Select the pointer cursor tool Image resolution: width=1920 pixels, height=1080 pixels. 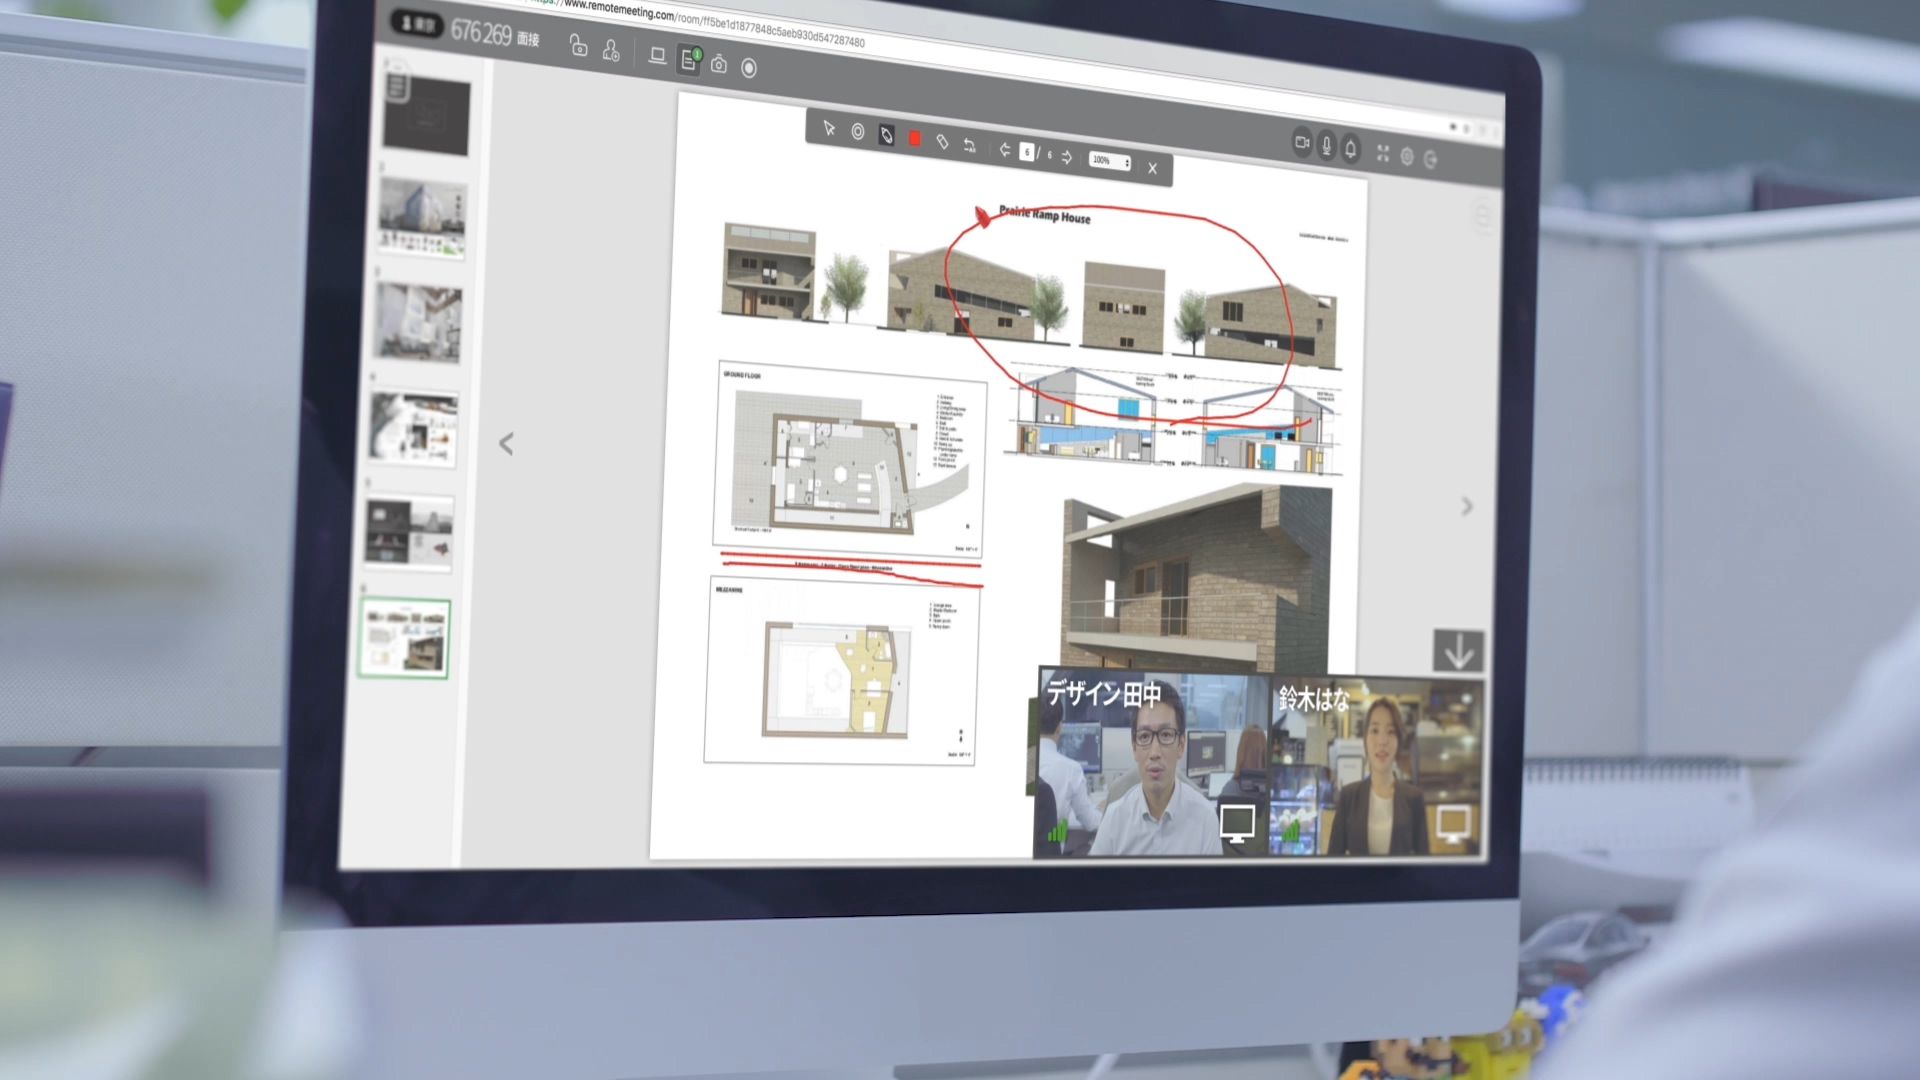click(828, 128)
